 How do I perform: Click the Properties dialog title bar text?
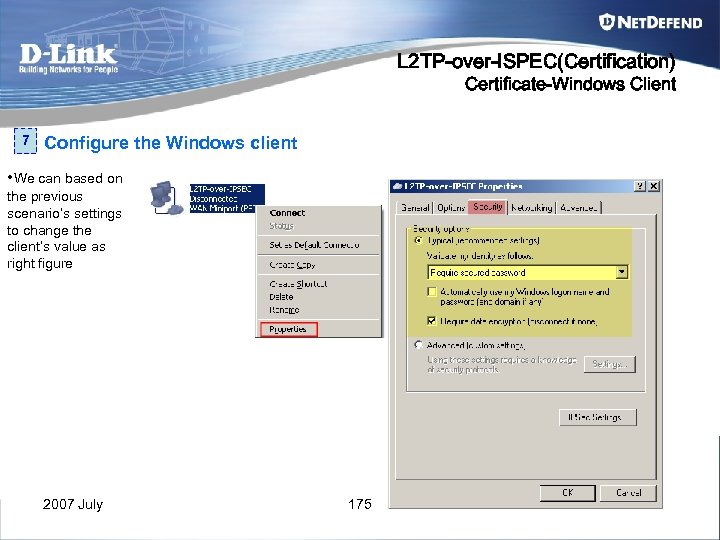463,186
